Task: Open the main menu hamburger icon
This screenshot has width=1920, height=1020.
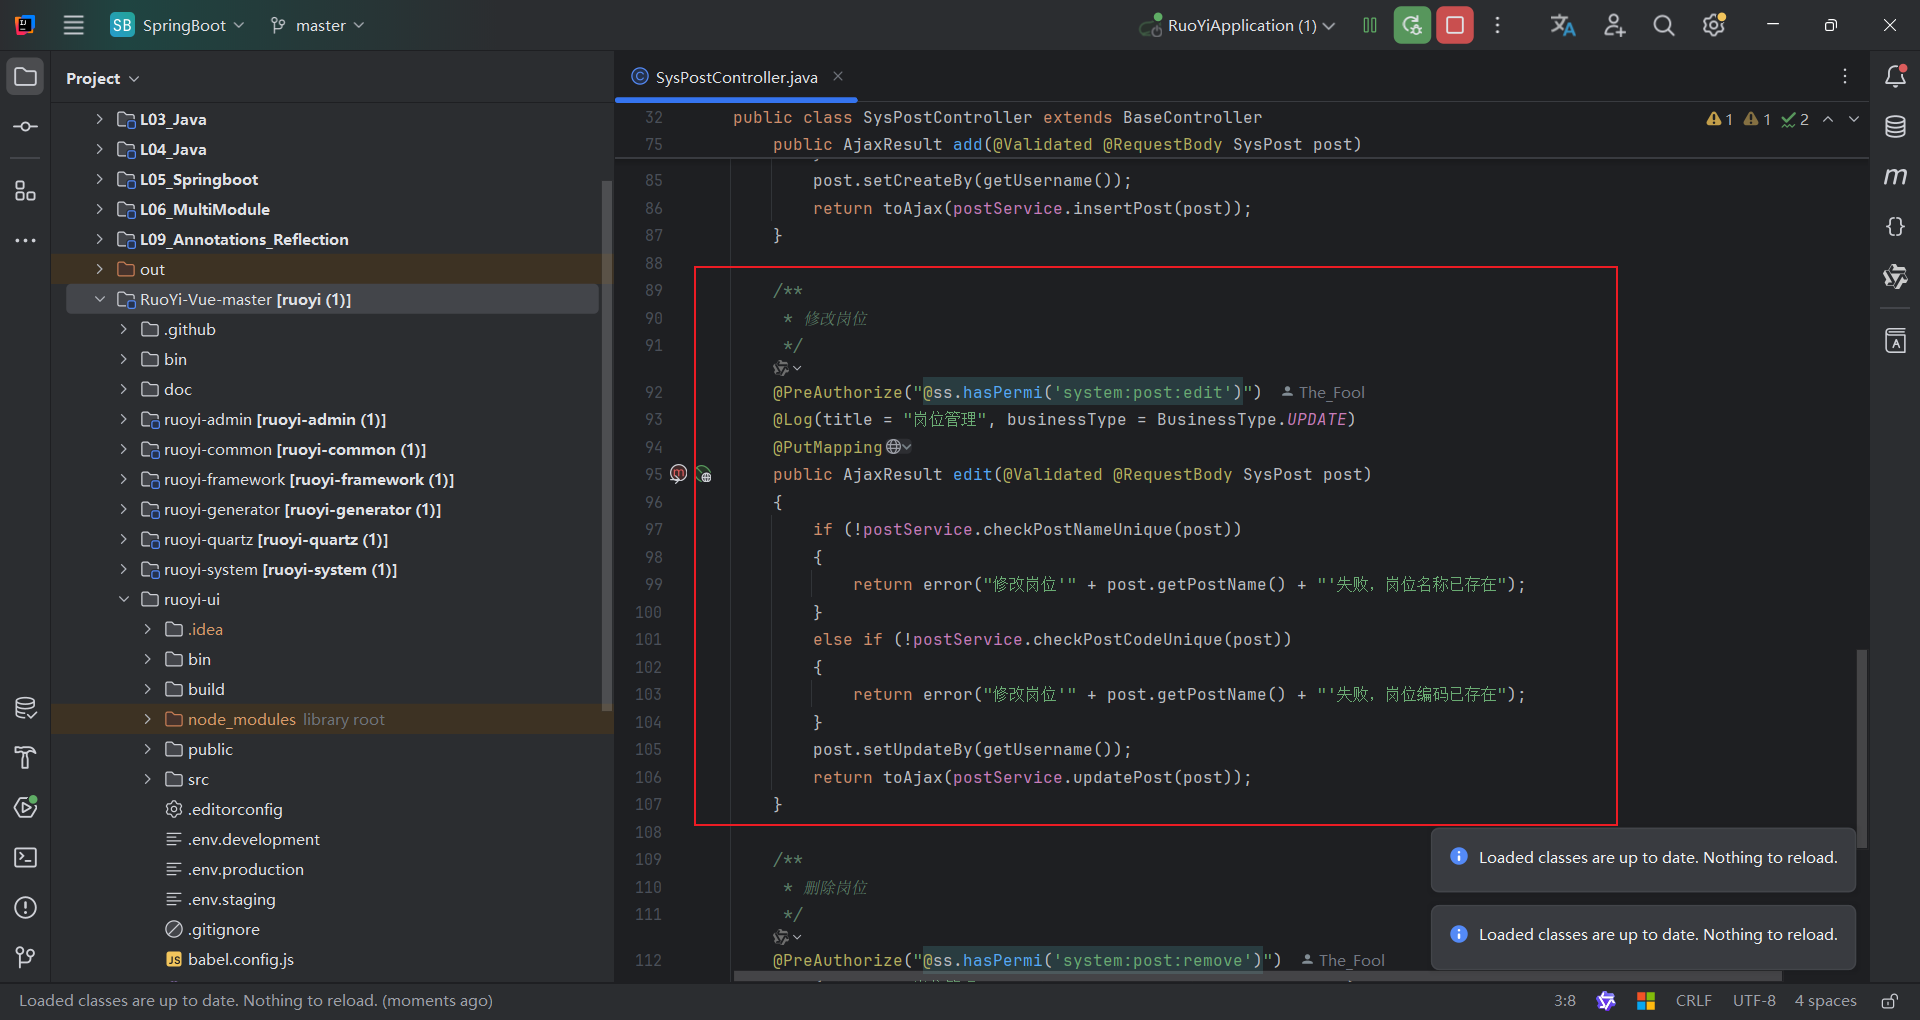Action: click(x=74, y=25)
